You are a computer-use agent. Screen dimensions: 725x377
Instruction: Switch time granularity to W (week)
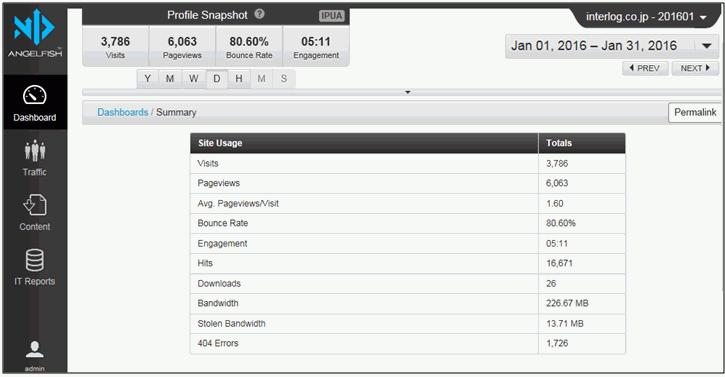click(x=194, y=79)
